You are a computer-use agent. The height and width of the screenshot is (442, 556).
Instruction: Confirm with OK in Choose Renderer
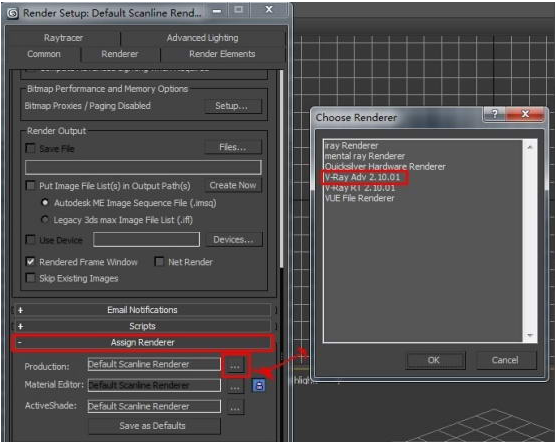[434, 360]
